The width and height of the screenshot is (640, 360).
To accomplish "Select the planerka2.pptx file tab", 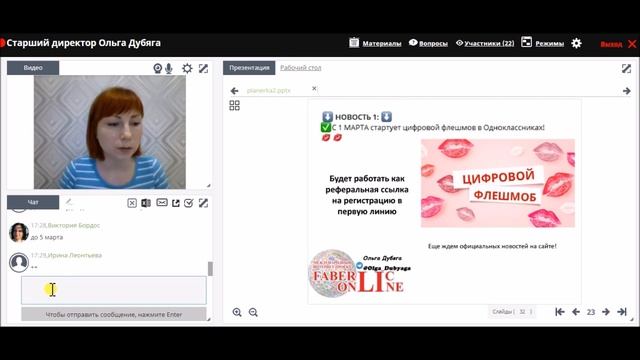I will point(269,90).
